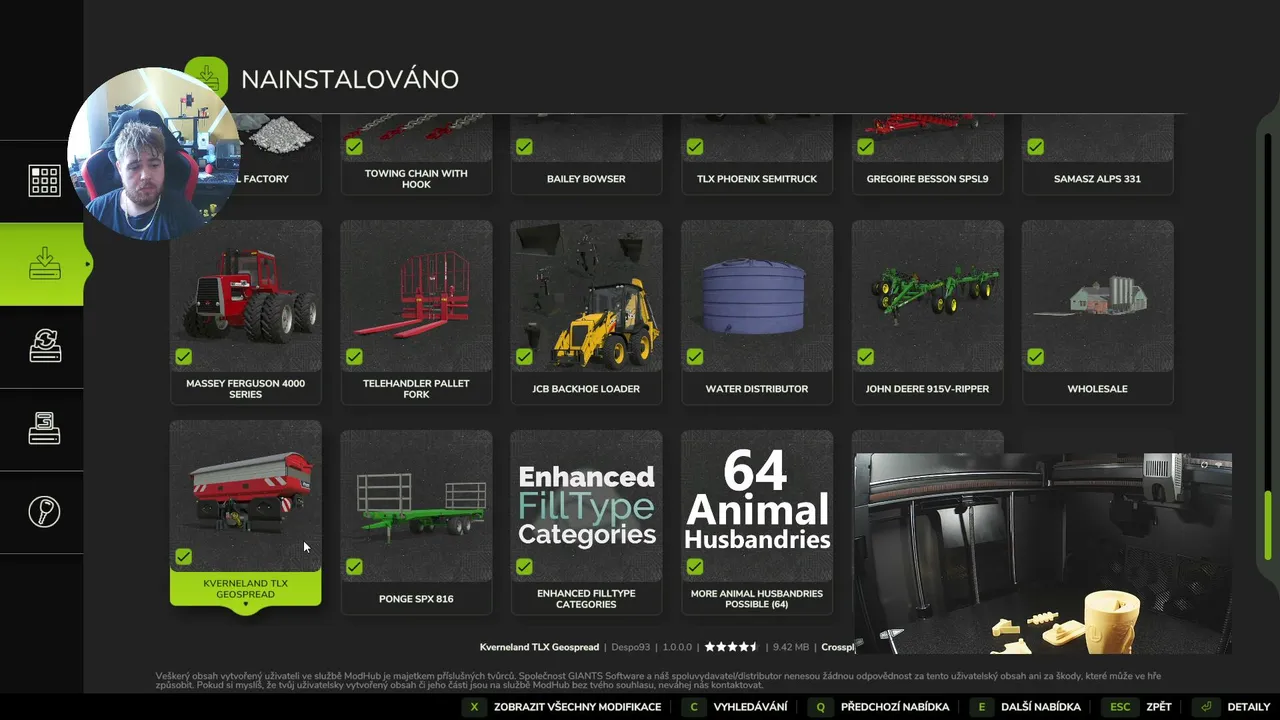Select the JCB Backhoe Loader thumbnail
1280x720 pixels.
pyautogui.click(x=586, y=296)
